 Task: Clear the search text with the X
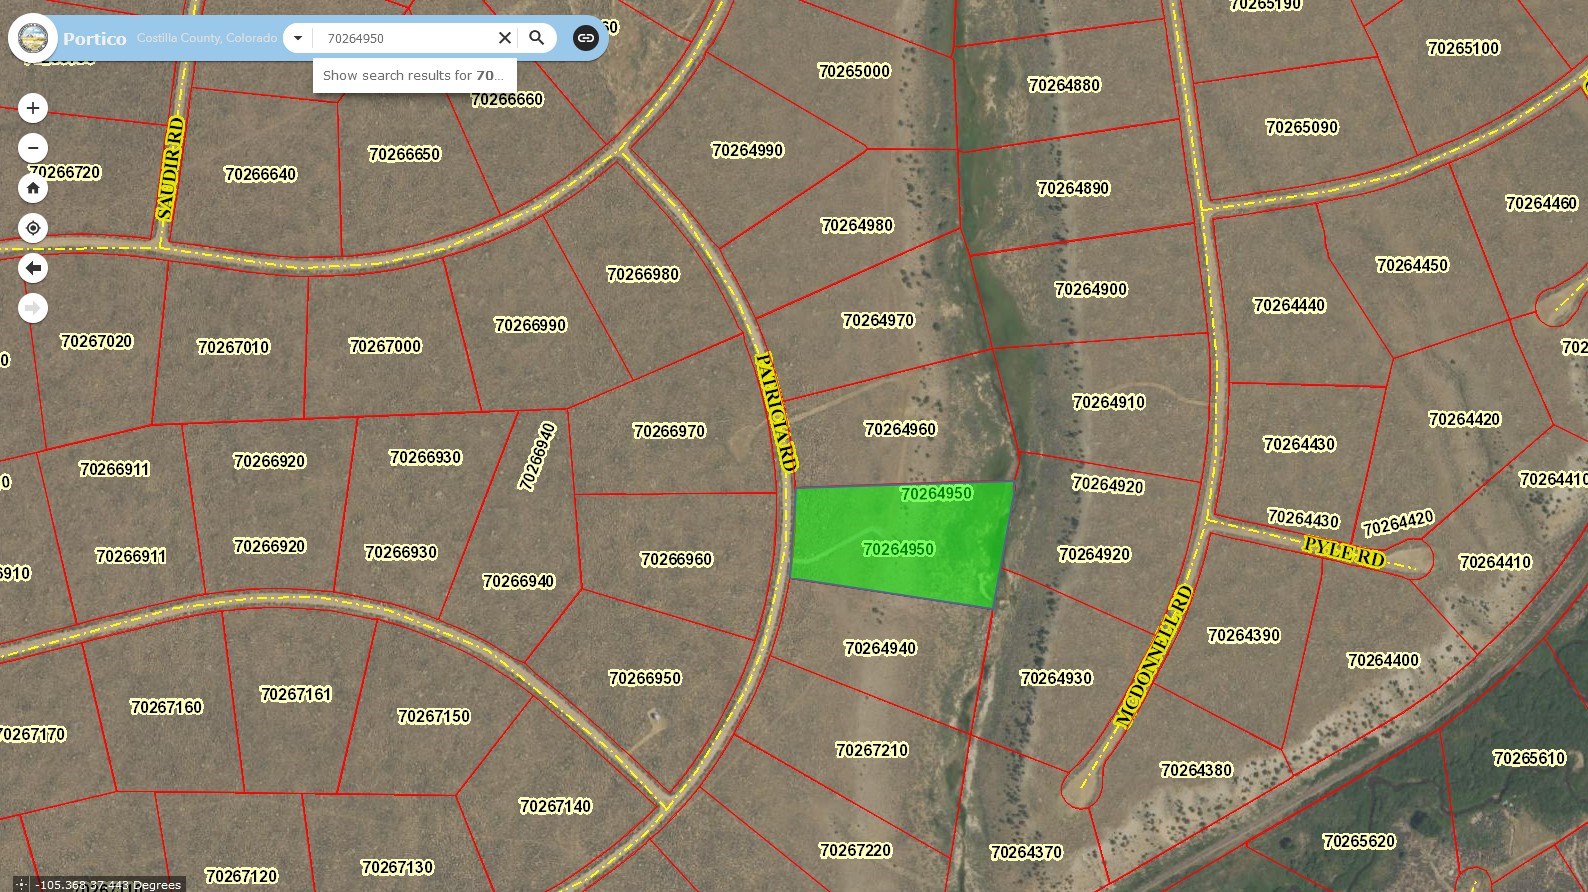click(x=505, y=38)
